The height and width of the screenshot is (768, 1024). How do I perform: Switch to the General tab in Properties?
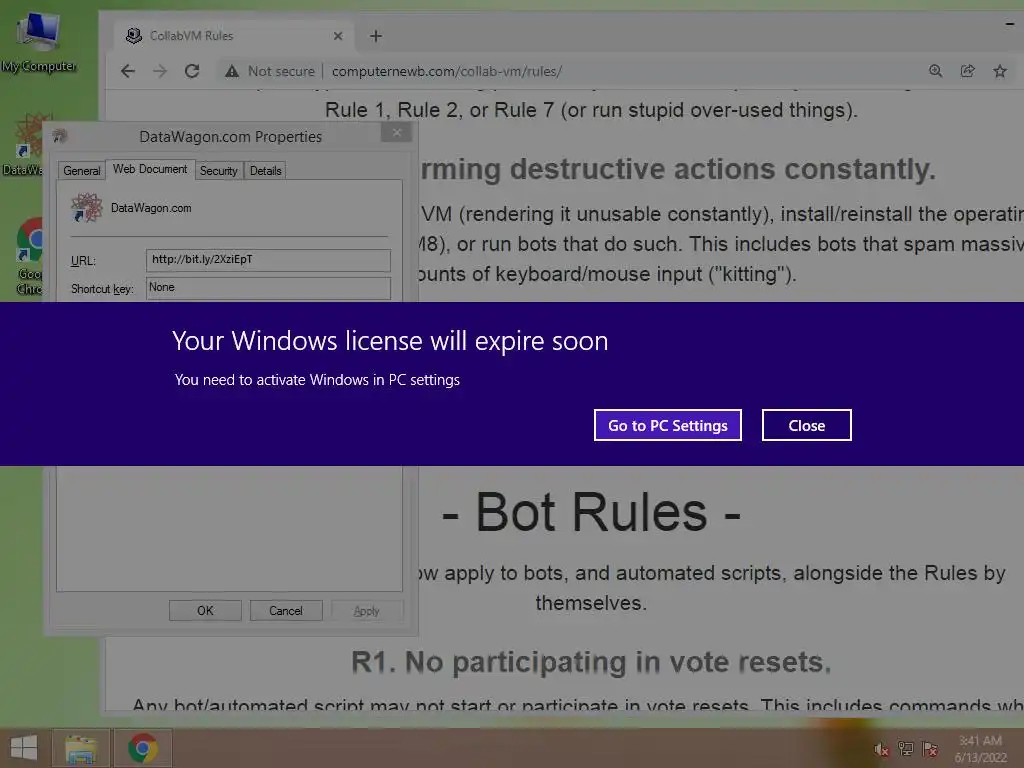[x=82, y=170]
